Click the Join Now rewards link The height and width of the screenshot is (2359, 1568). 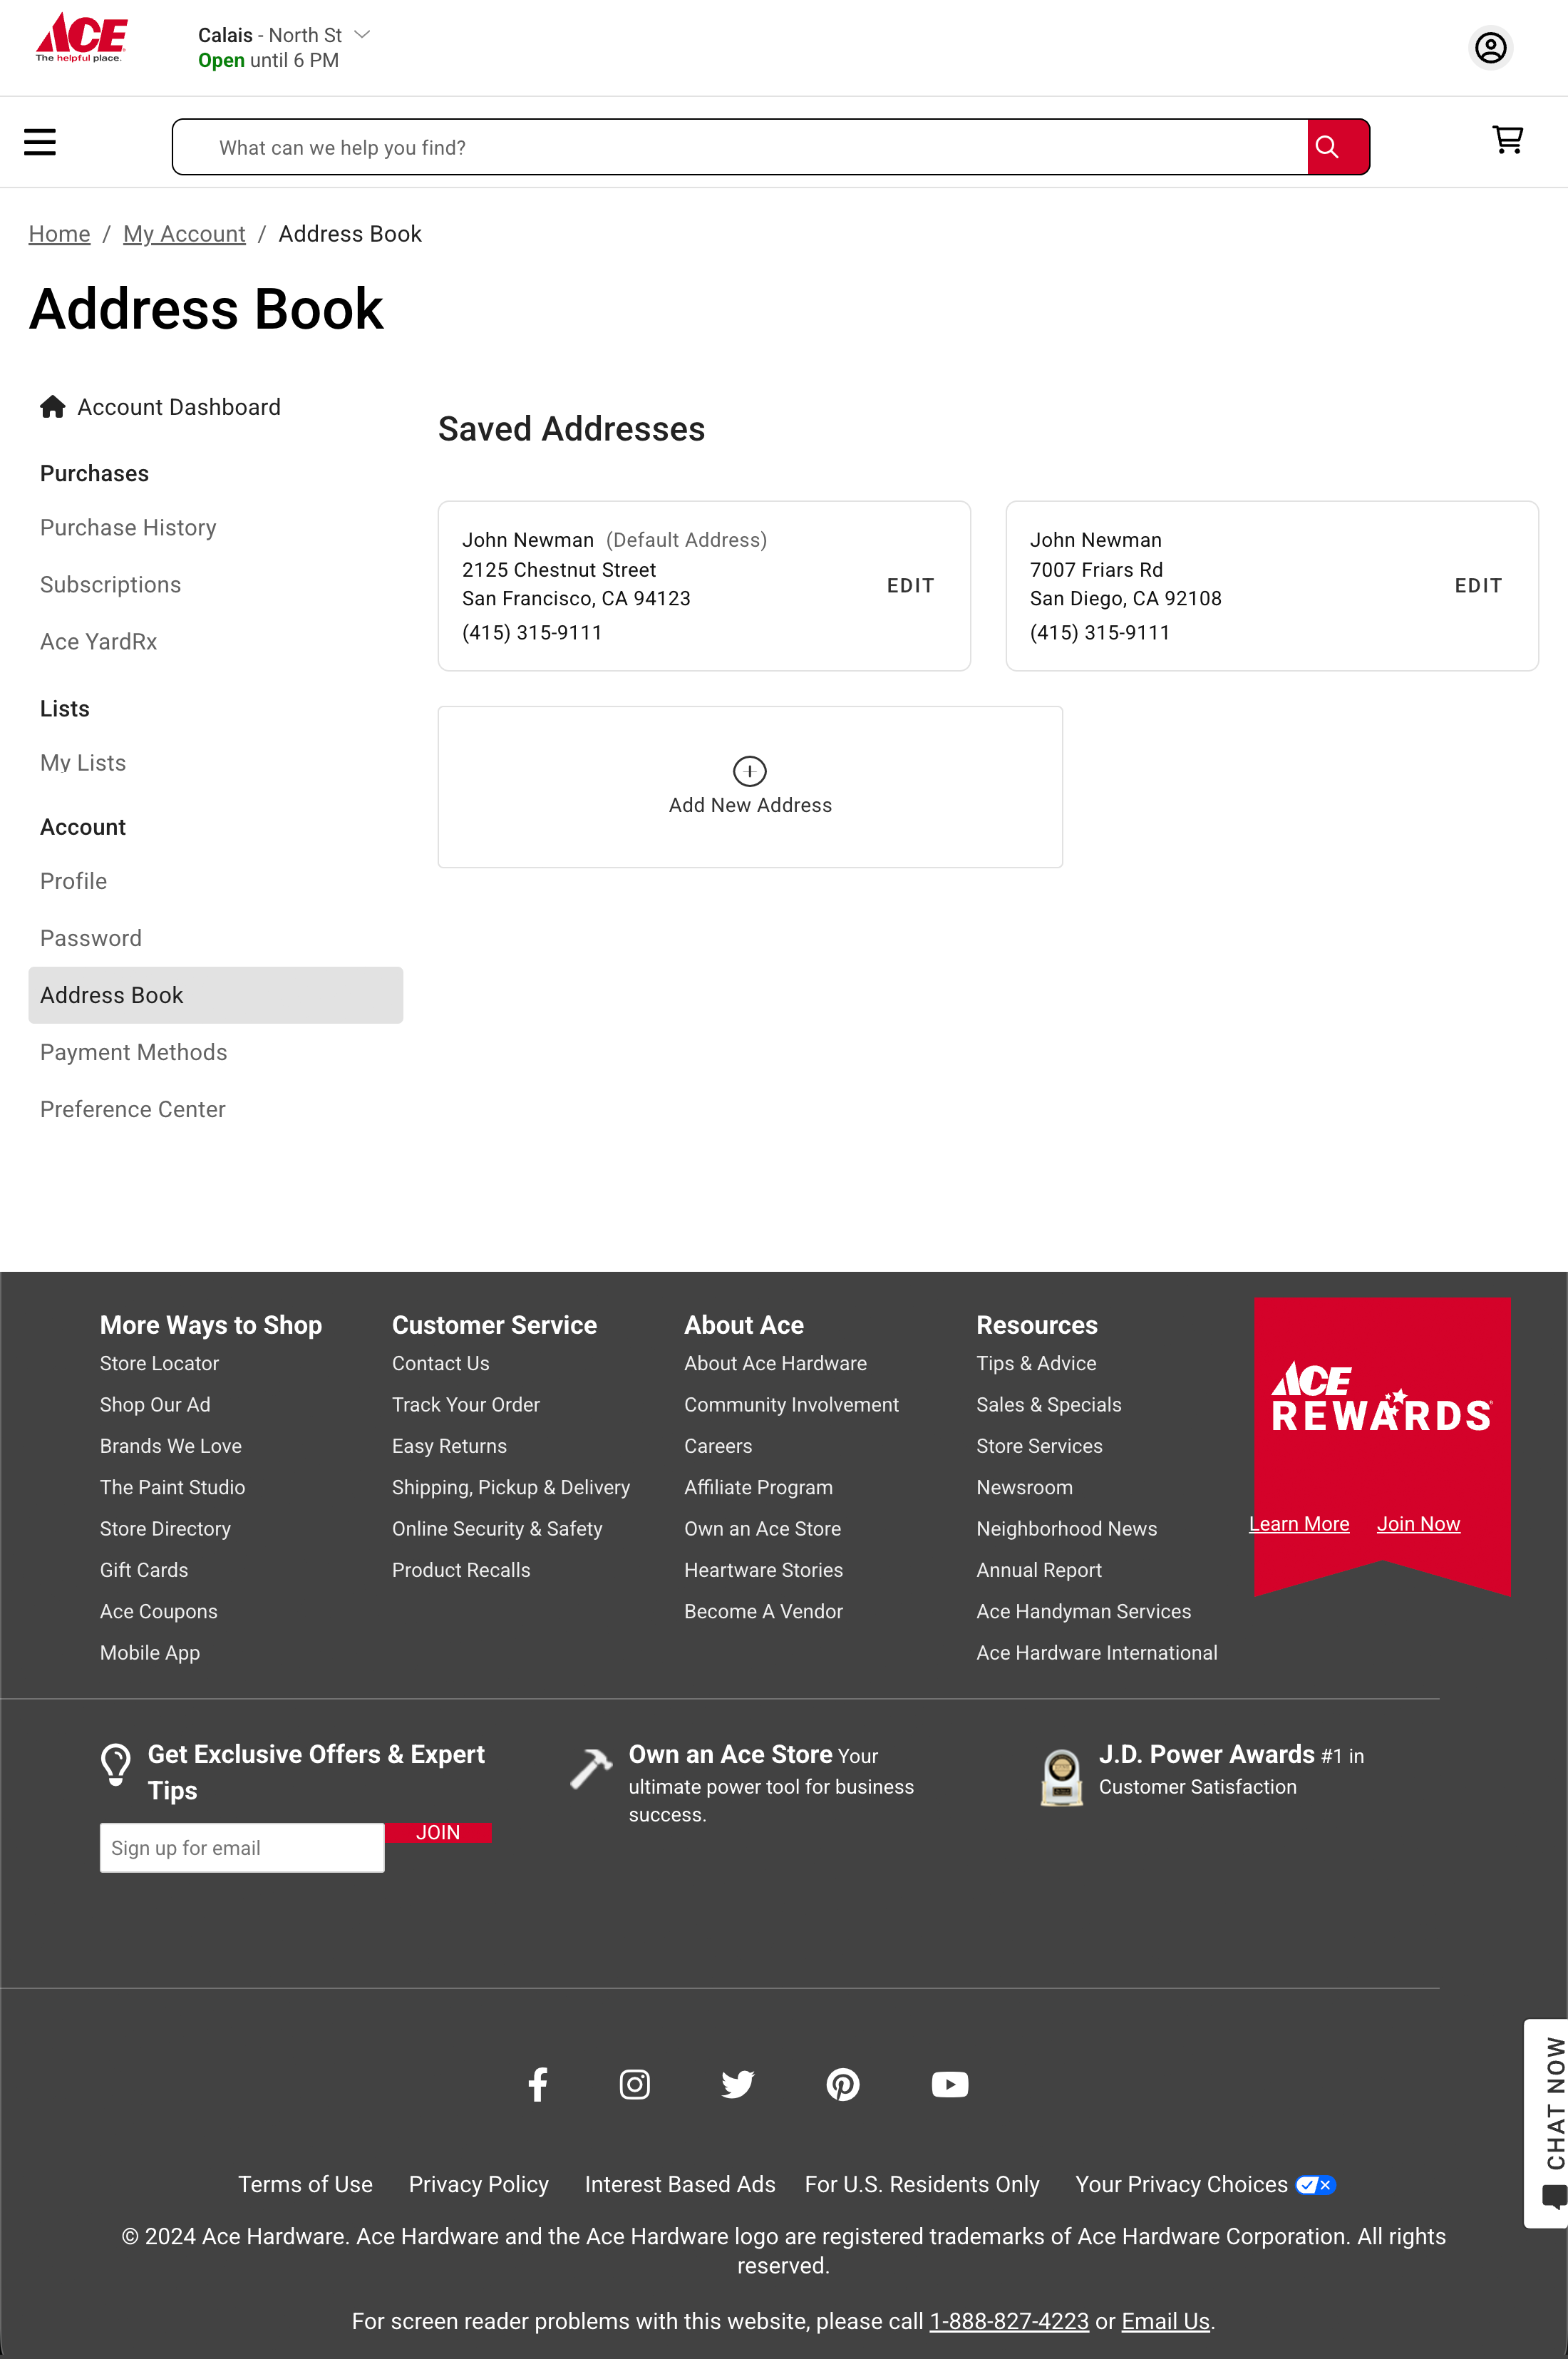1418,1523
